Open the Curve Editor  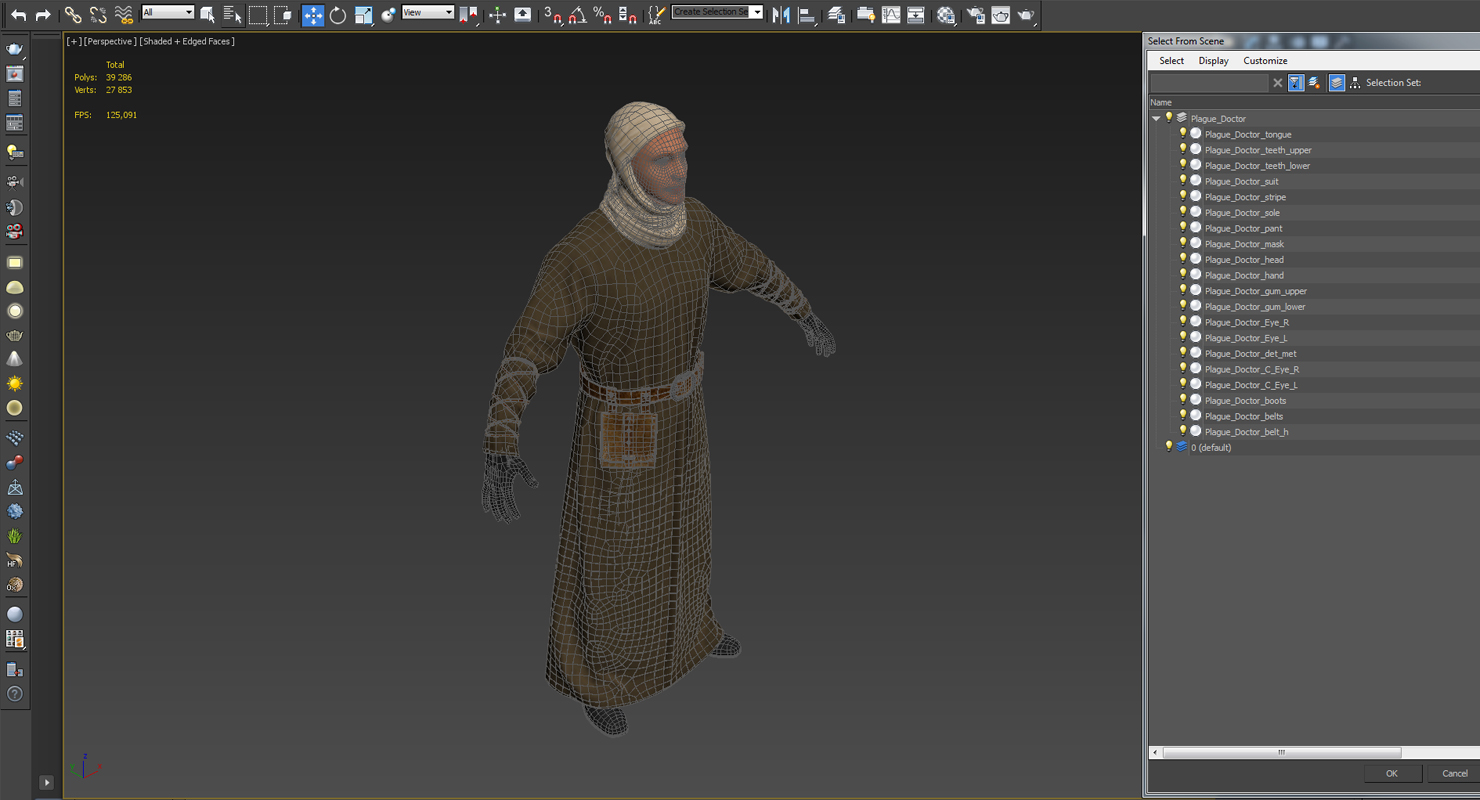pyautogui.click(x=891, y=14)
